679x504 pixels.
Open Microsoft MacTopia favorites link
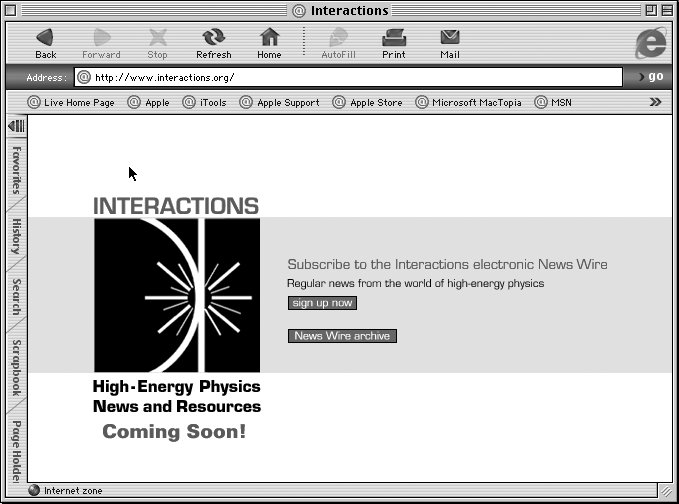click(469, 103)
